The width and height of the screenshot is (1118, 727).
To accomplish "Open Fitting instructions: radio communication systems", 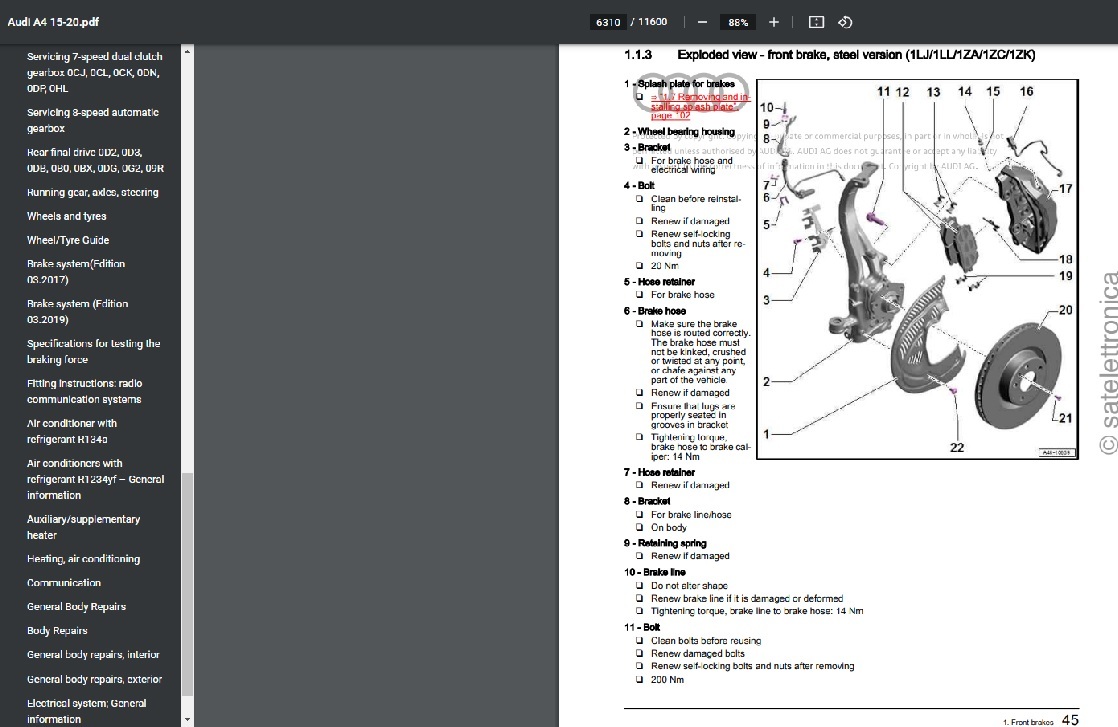I will (x=84, y=391).
